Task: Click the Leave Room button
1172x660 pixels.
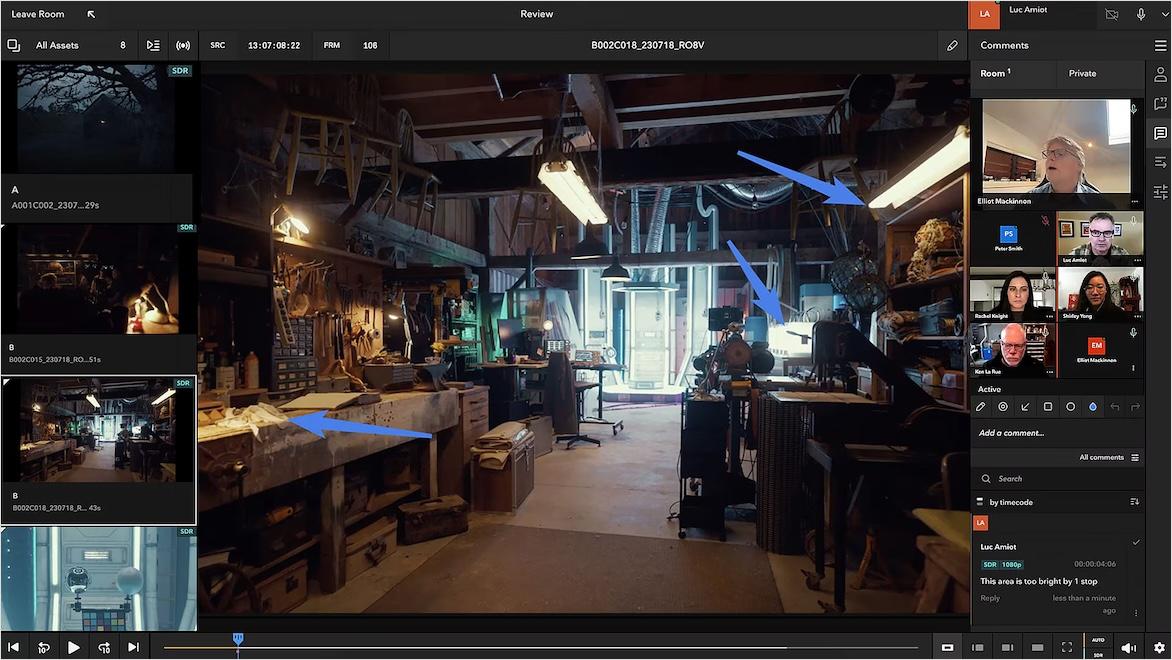Action: pyautogui.click(x=37, y=13)
